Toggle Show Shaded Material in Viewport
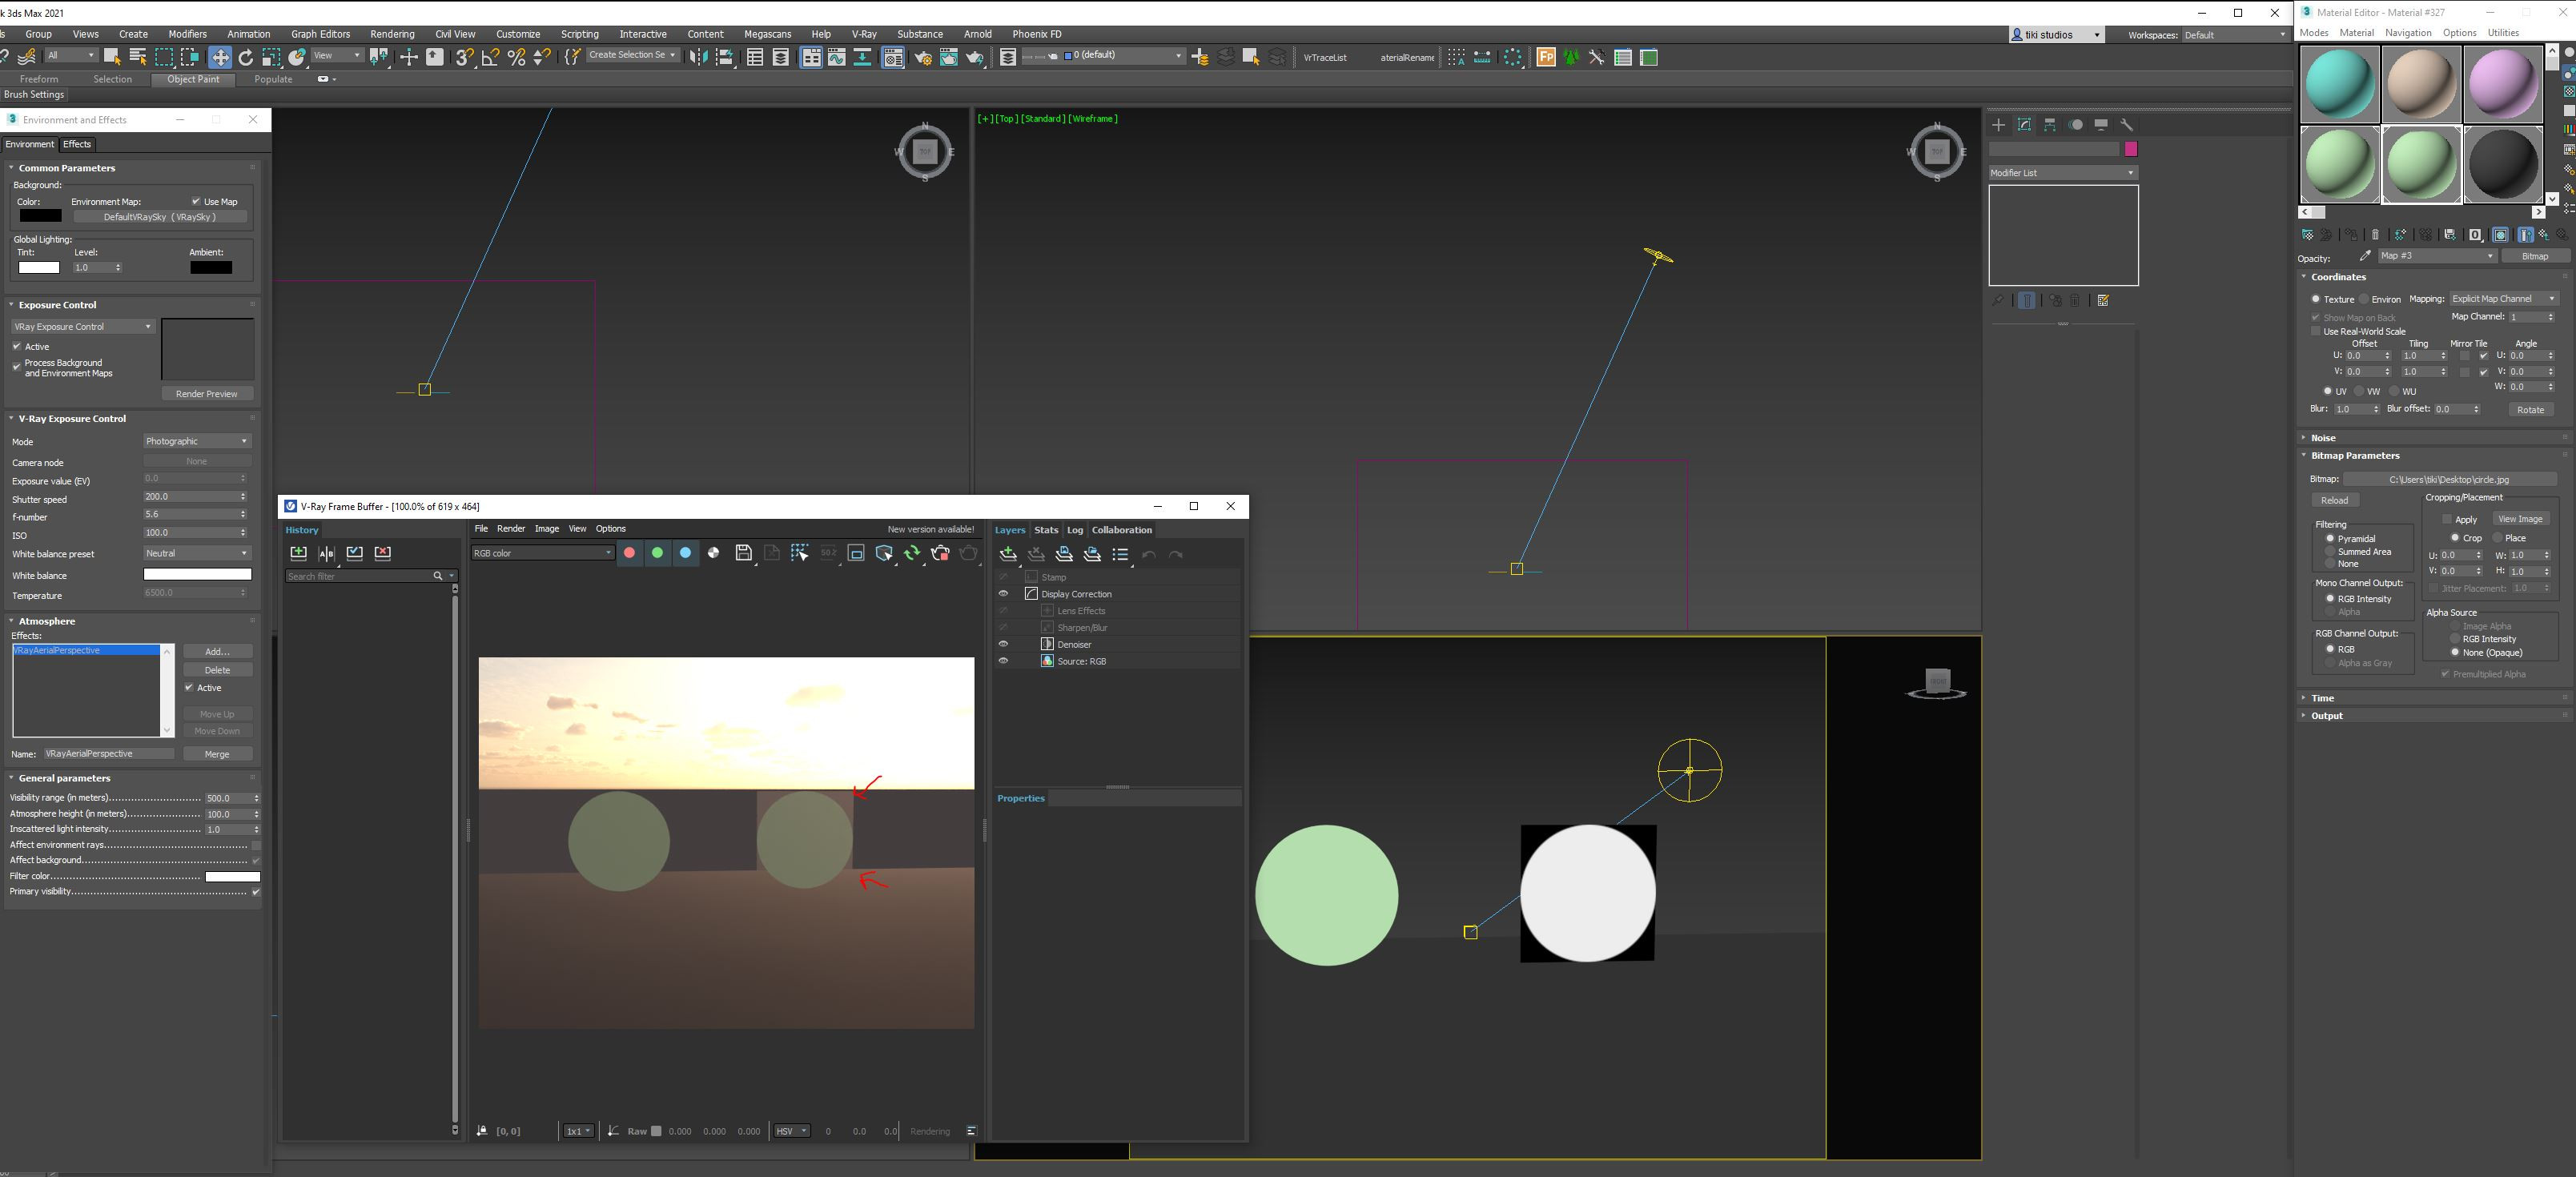 (x=2500, y=235)
